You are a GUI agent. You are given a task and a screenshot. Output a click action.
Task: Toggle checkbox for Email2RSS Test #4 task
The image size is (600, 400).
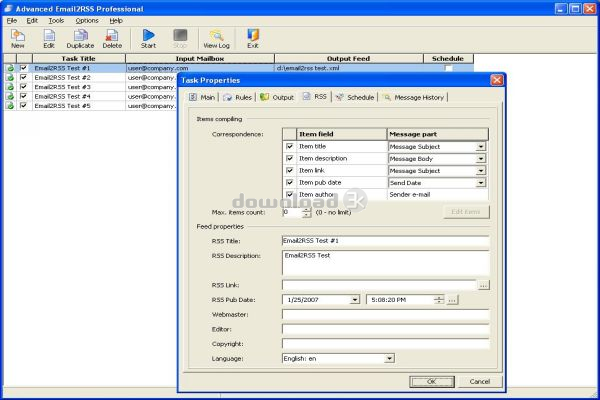pos(23,96)
